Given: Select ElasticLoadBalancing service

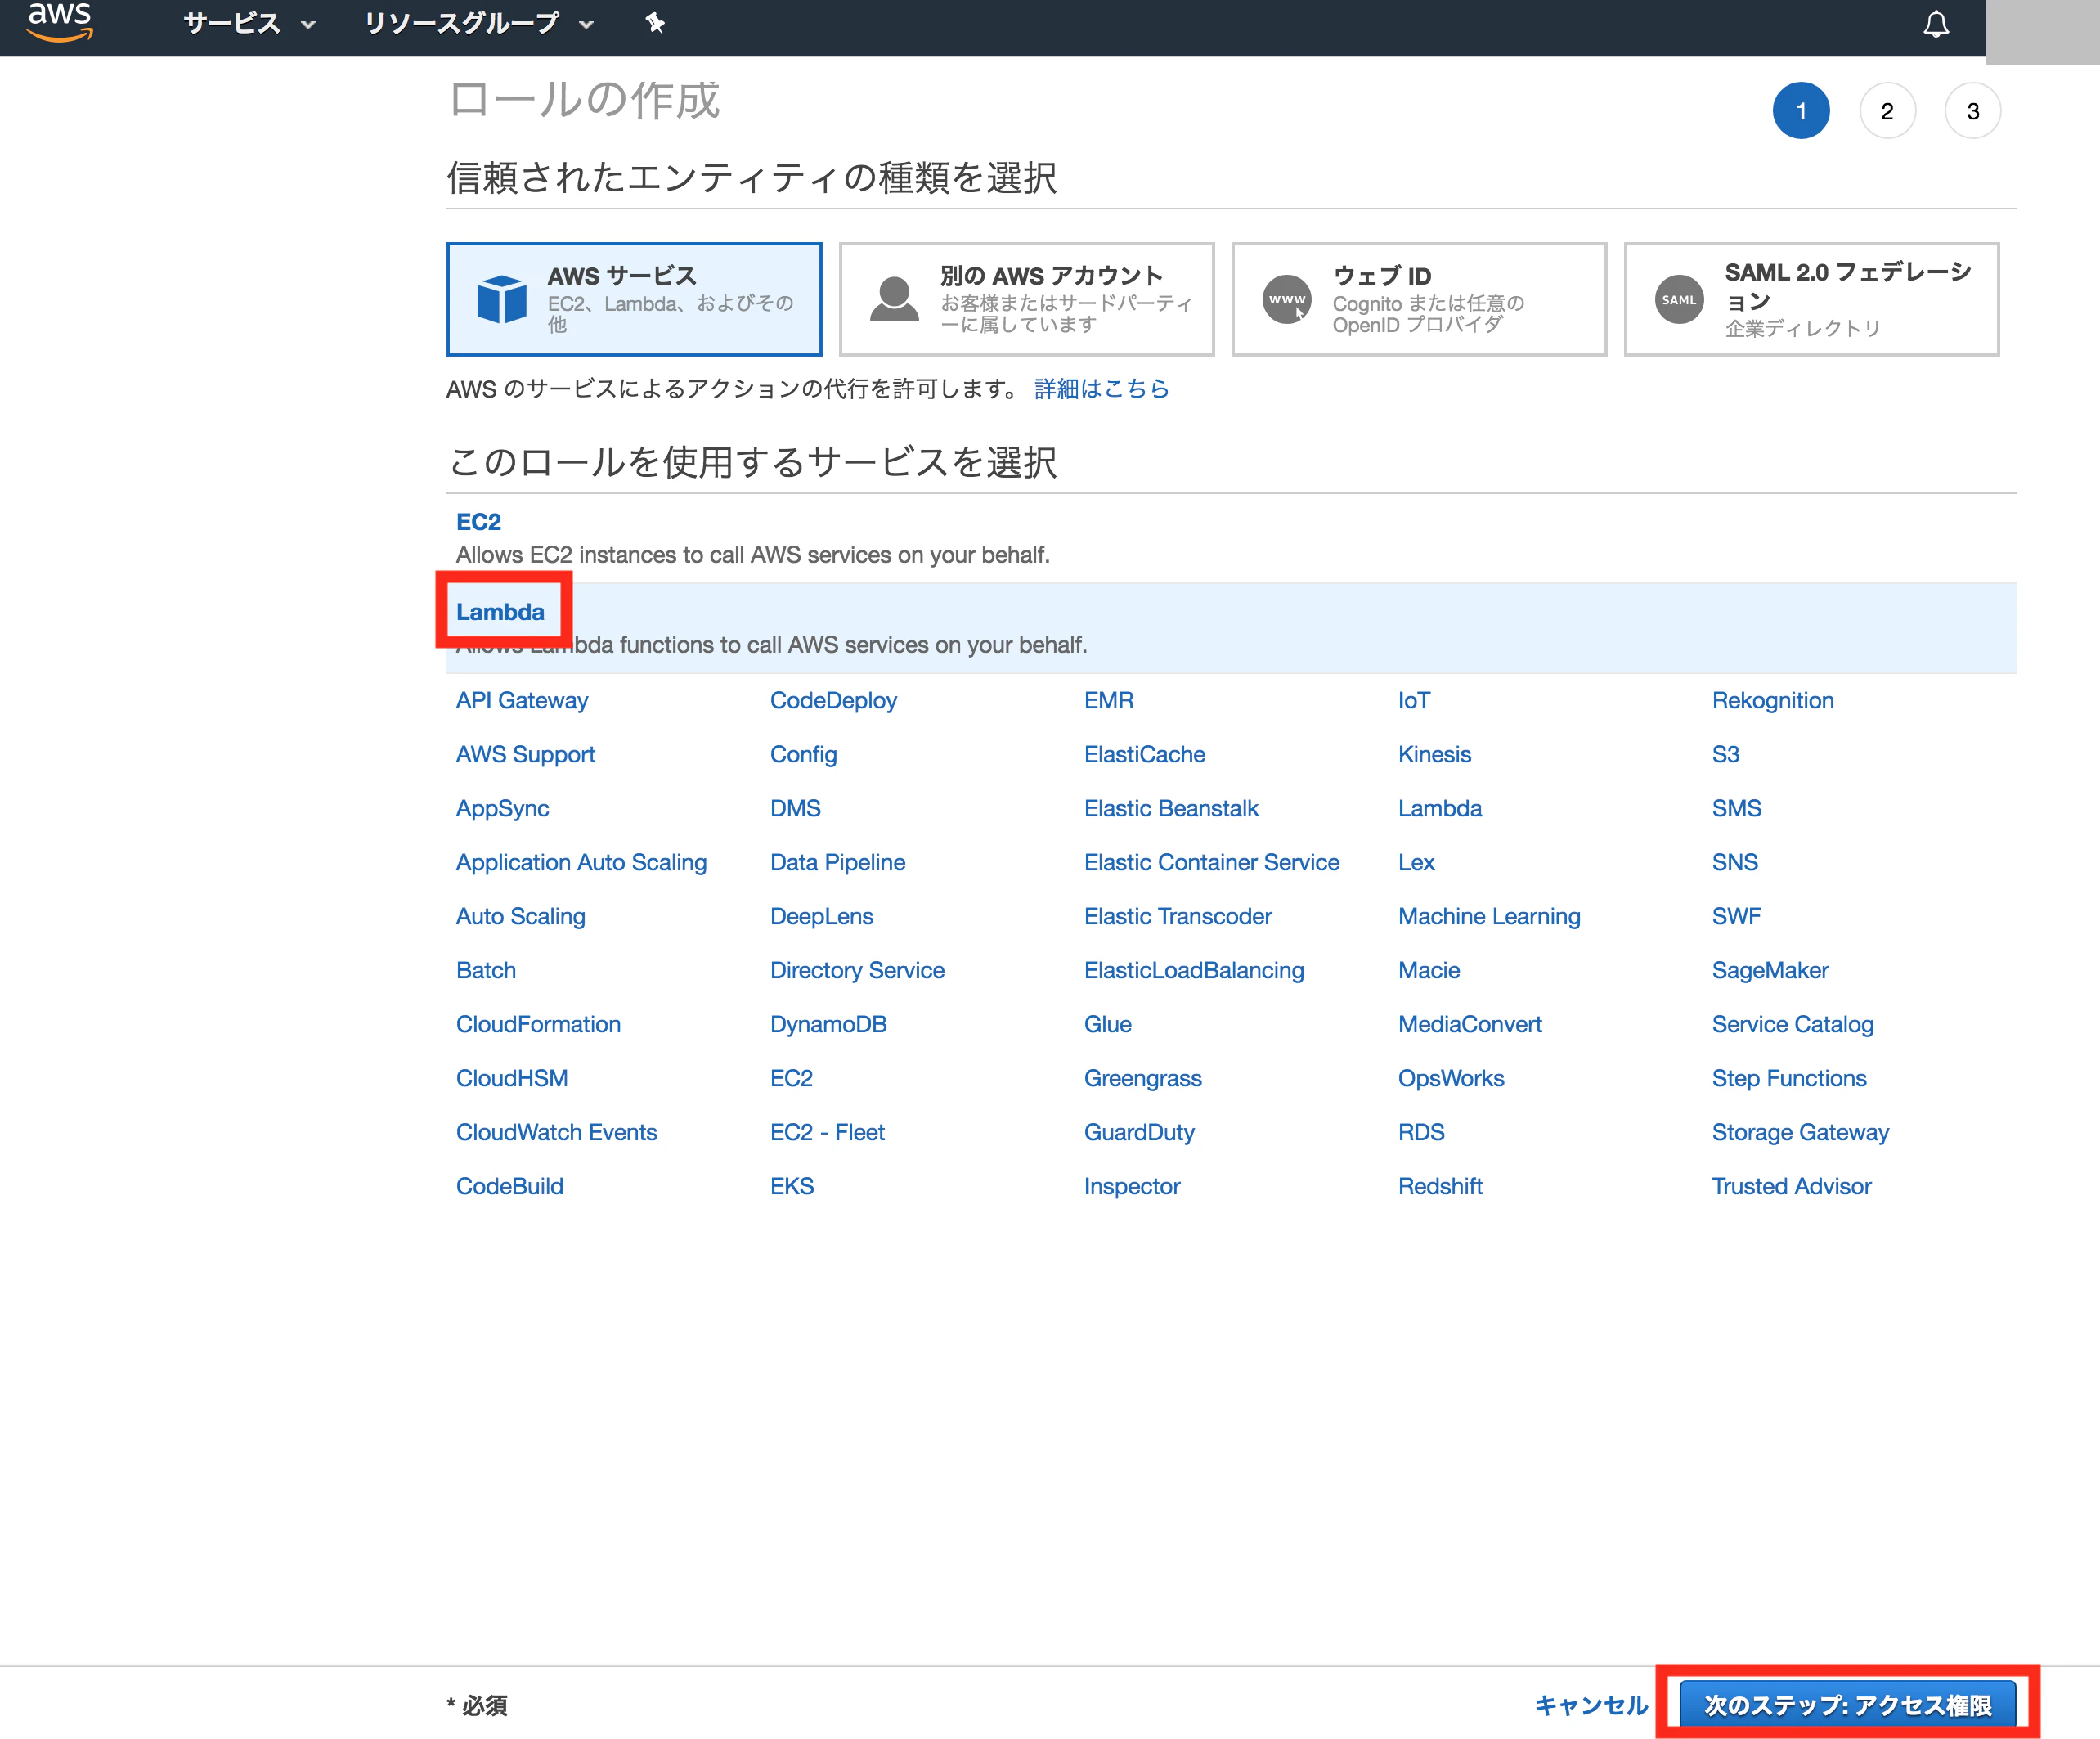Looking at the screenshot, I should point(1194,970).
